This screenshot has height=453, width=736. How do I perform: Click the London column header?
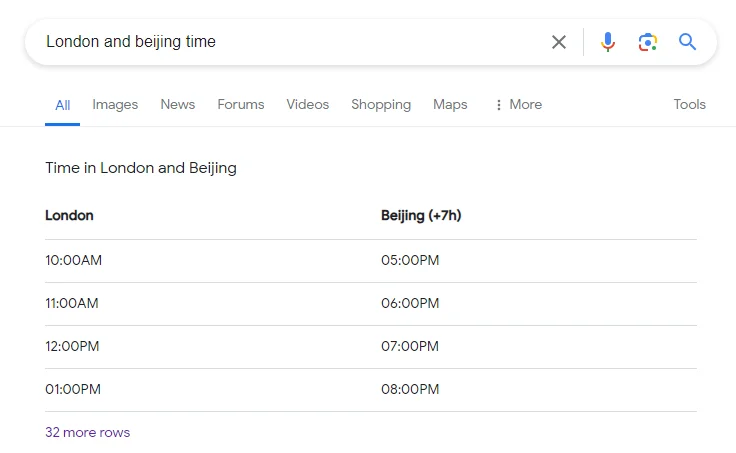point(70,216)
